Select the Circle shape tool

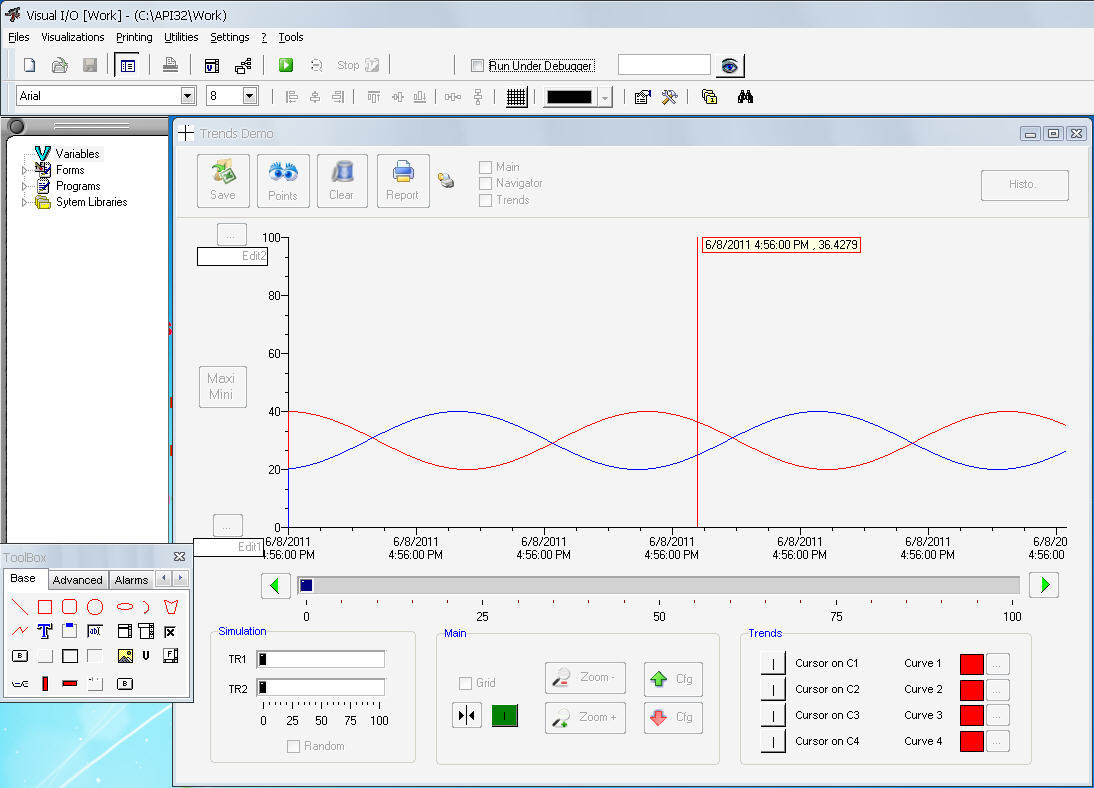[x=95, y=607]
